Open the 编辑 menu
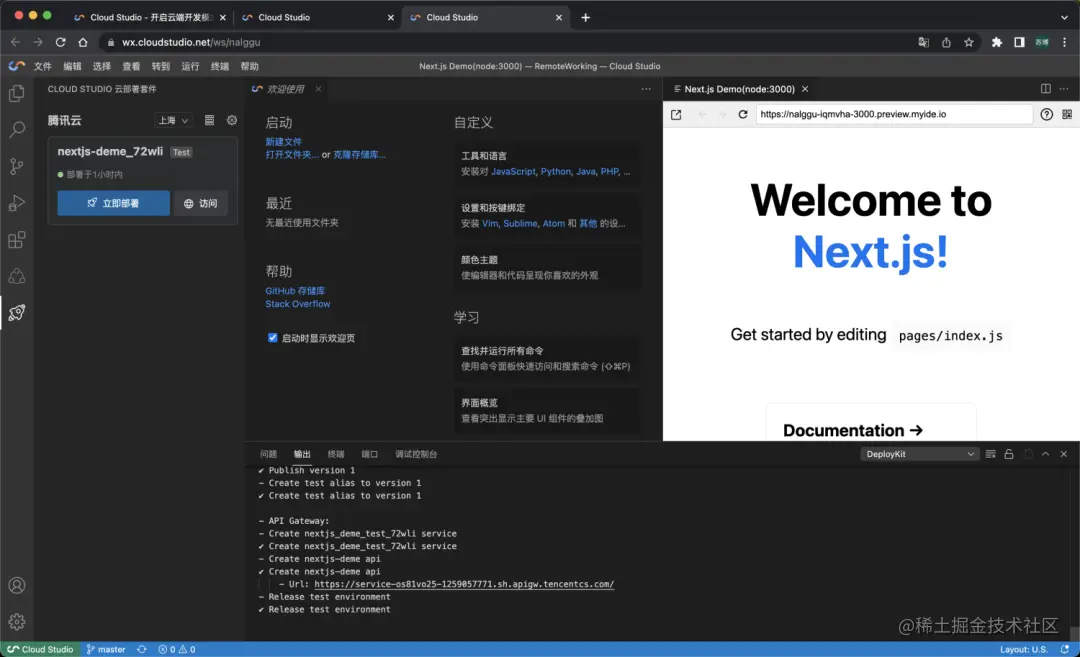The height and width of the screenshot is (657, 1080). (72, 66)
